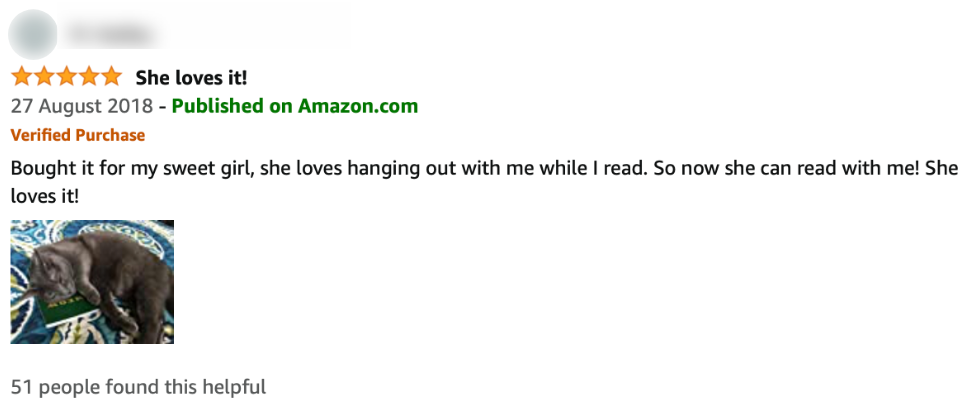This screenshot has height=408, width=970.
Task: Click the "Verified Purchase" label
Action: [x=78, y=135]
